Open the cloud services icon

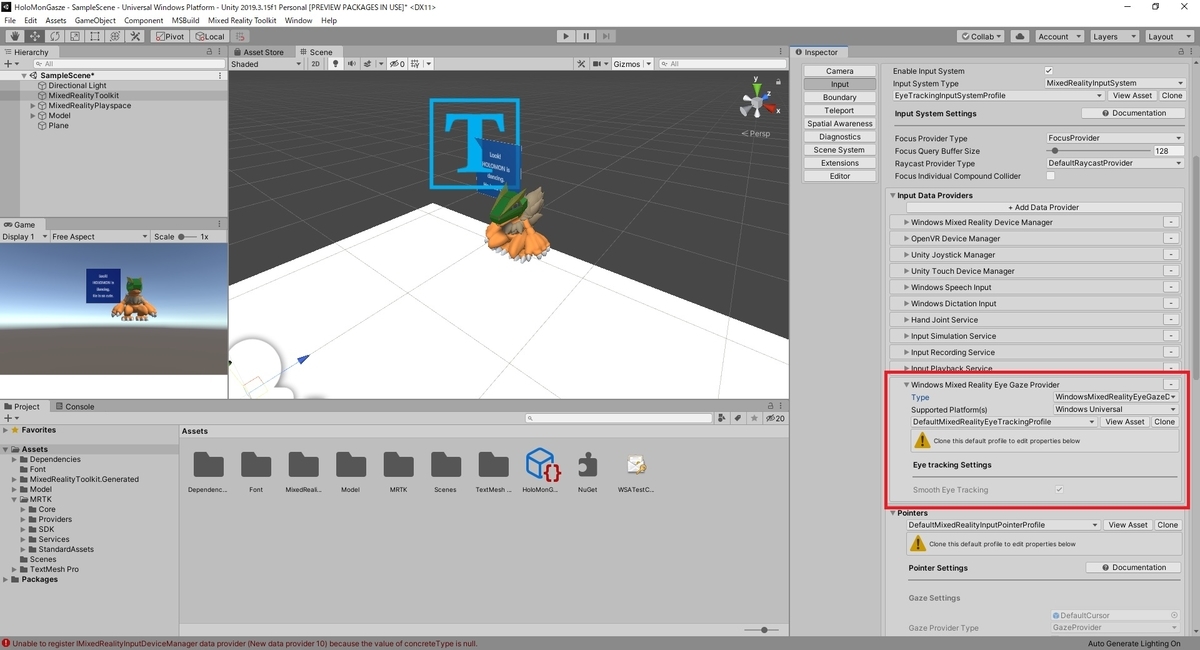(x=1019, y=36)
